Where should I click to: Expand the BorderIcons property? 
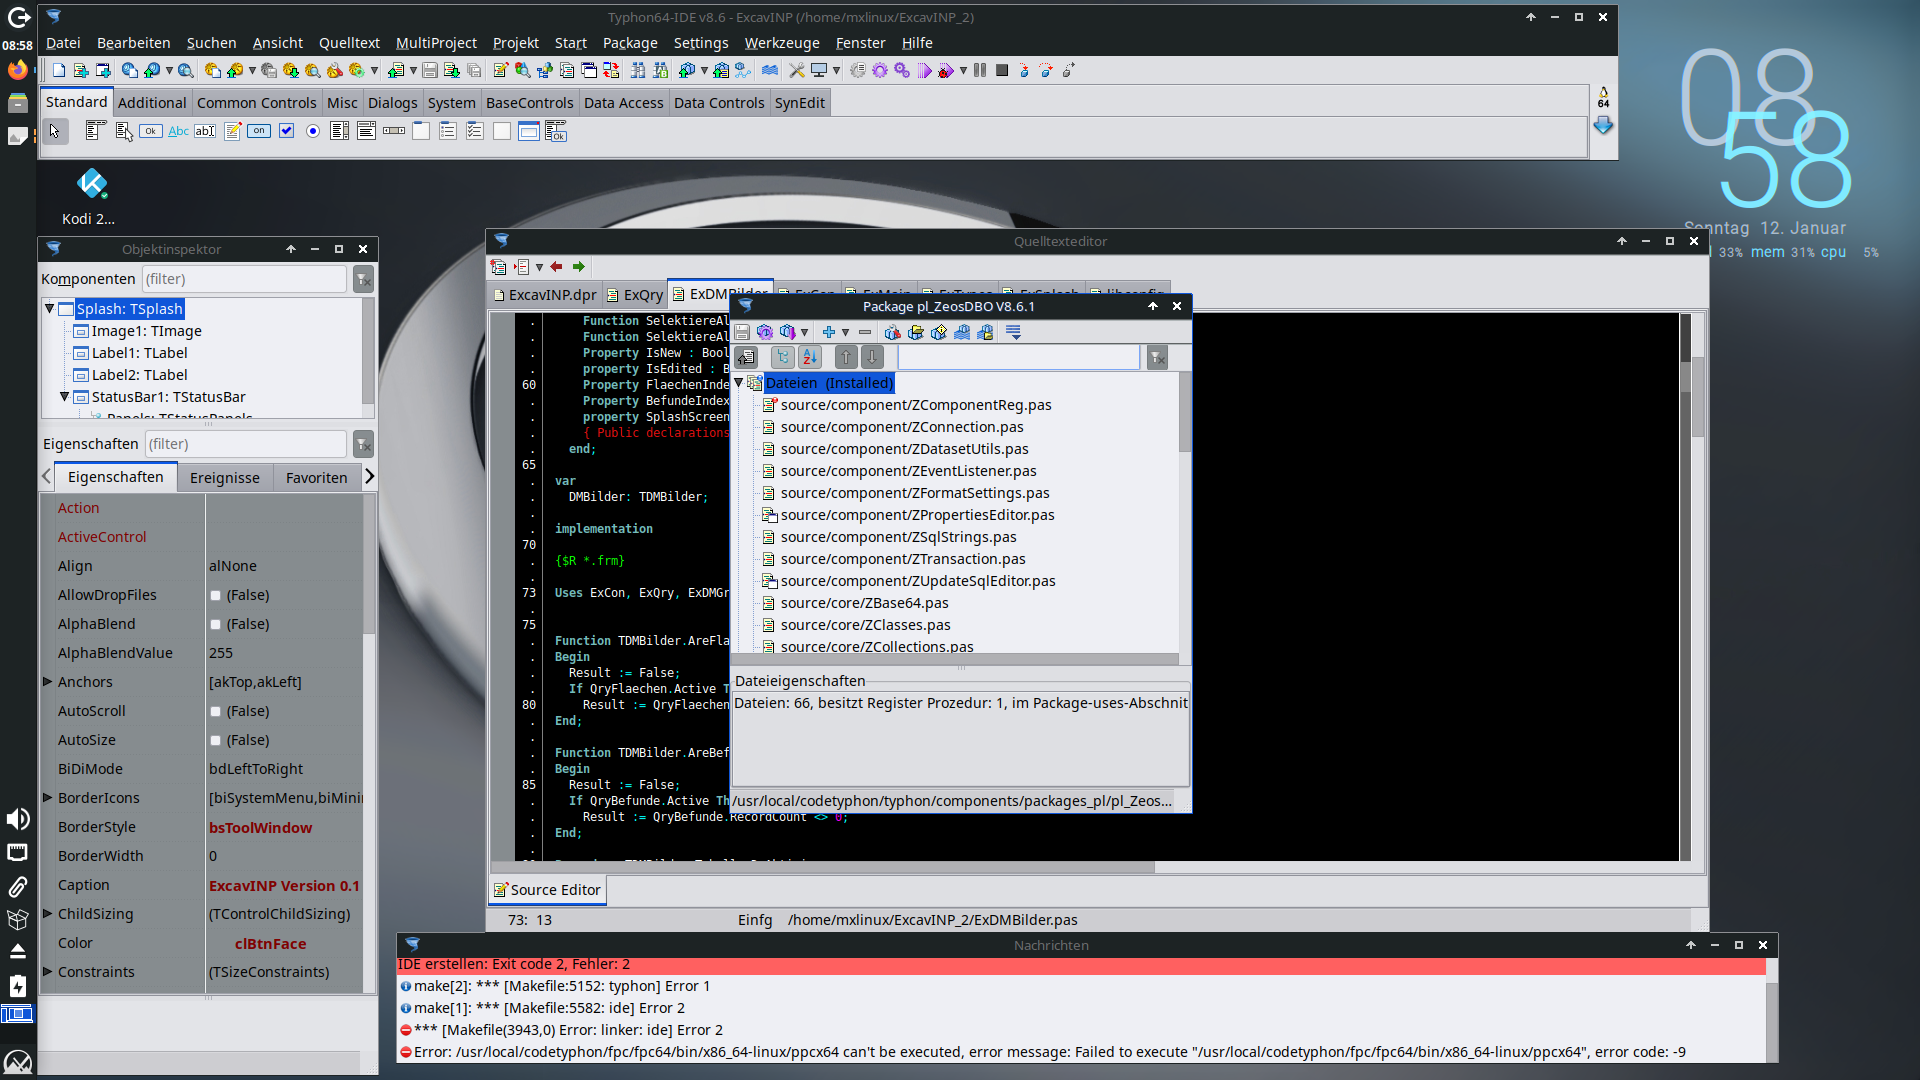coord(47,797)
